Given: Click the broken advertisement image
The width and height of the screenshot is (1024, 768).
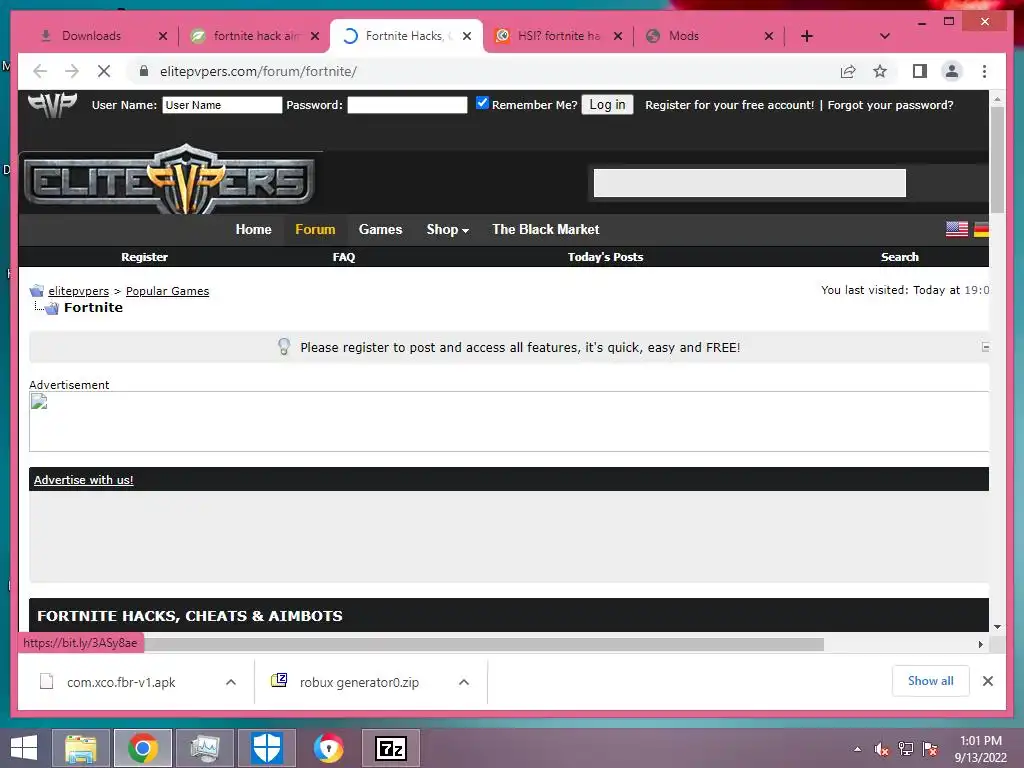Looking at the screenshot, I should coord(39,402).
